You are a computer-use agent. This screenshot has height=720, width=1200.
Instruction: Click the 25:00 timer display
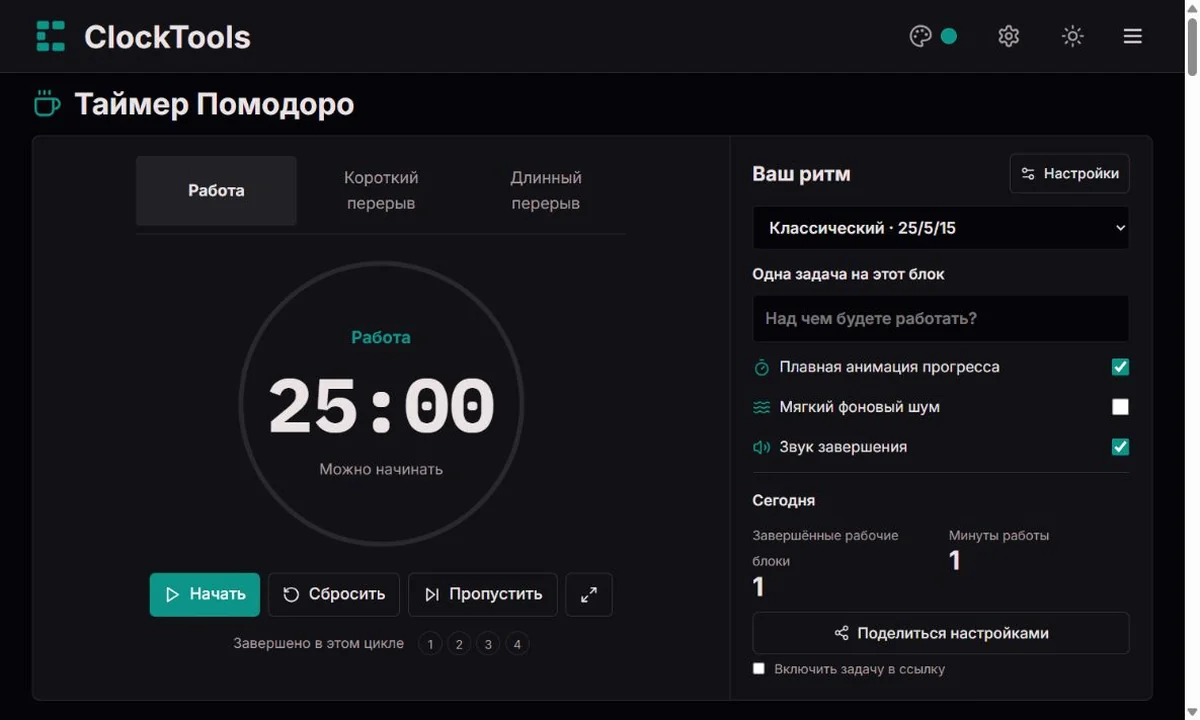(381, 406)
